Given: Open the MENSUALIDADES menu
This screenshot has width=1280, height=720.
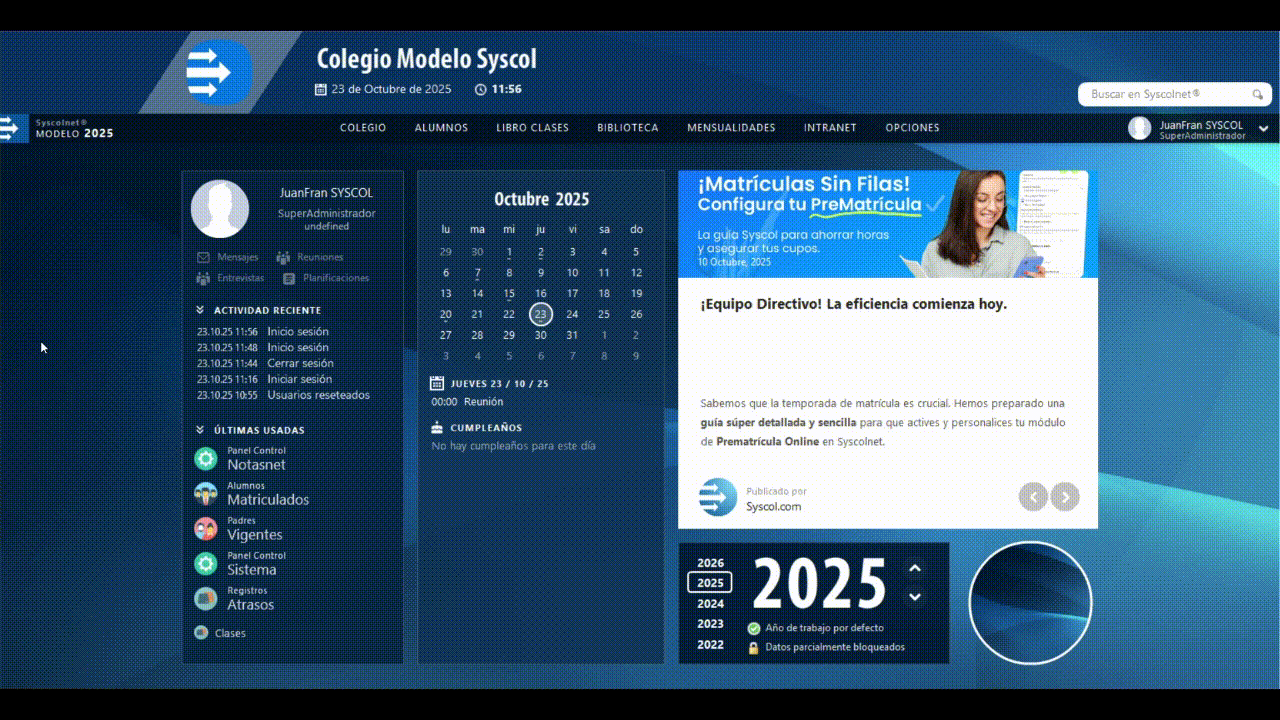Looking at the screenshot, I should (x=731, y=128).
